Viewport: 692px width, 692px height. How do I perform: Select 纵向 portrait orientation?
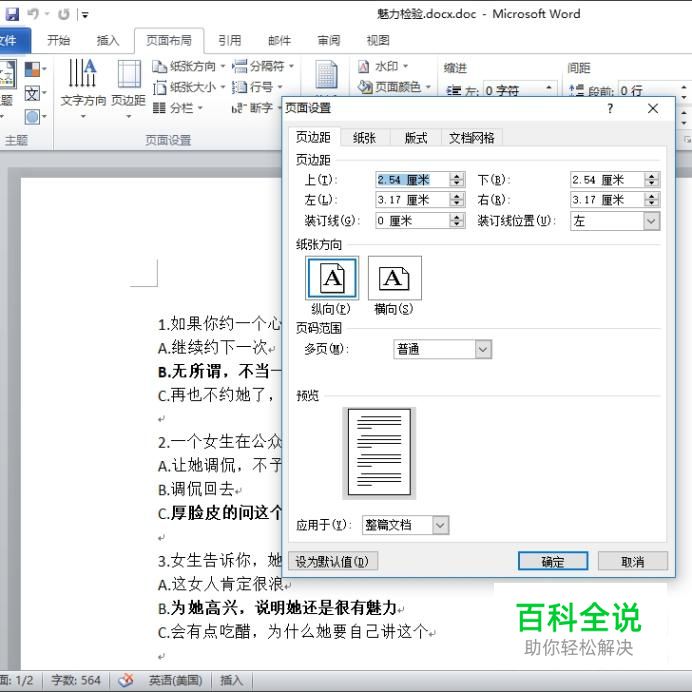pos(332,278)
